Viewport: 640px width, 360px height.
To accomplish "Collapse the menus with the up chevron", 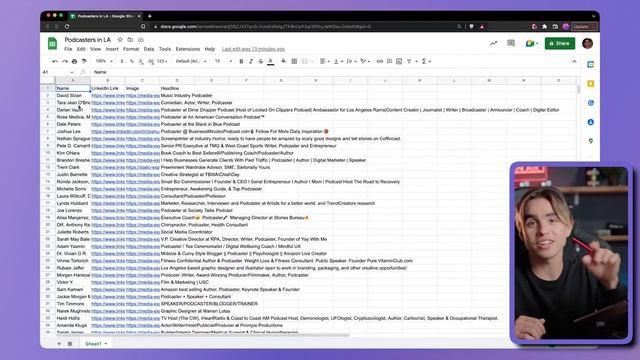I will pyautogui.click(x=574, y=61).
